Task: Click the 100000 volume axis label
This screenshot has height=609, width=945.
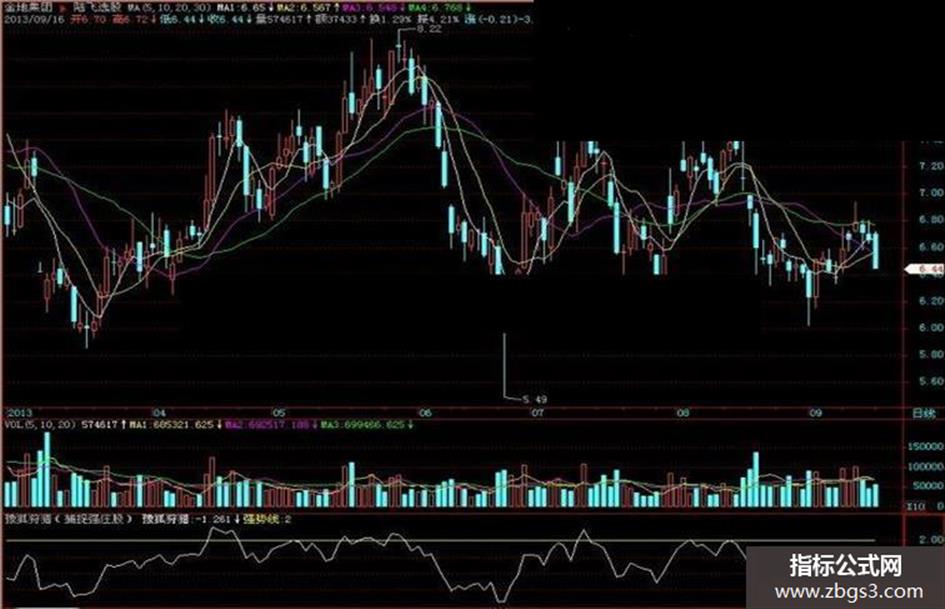Action: 925,467
